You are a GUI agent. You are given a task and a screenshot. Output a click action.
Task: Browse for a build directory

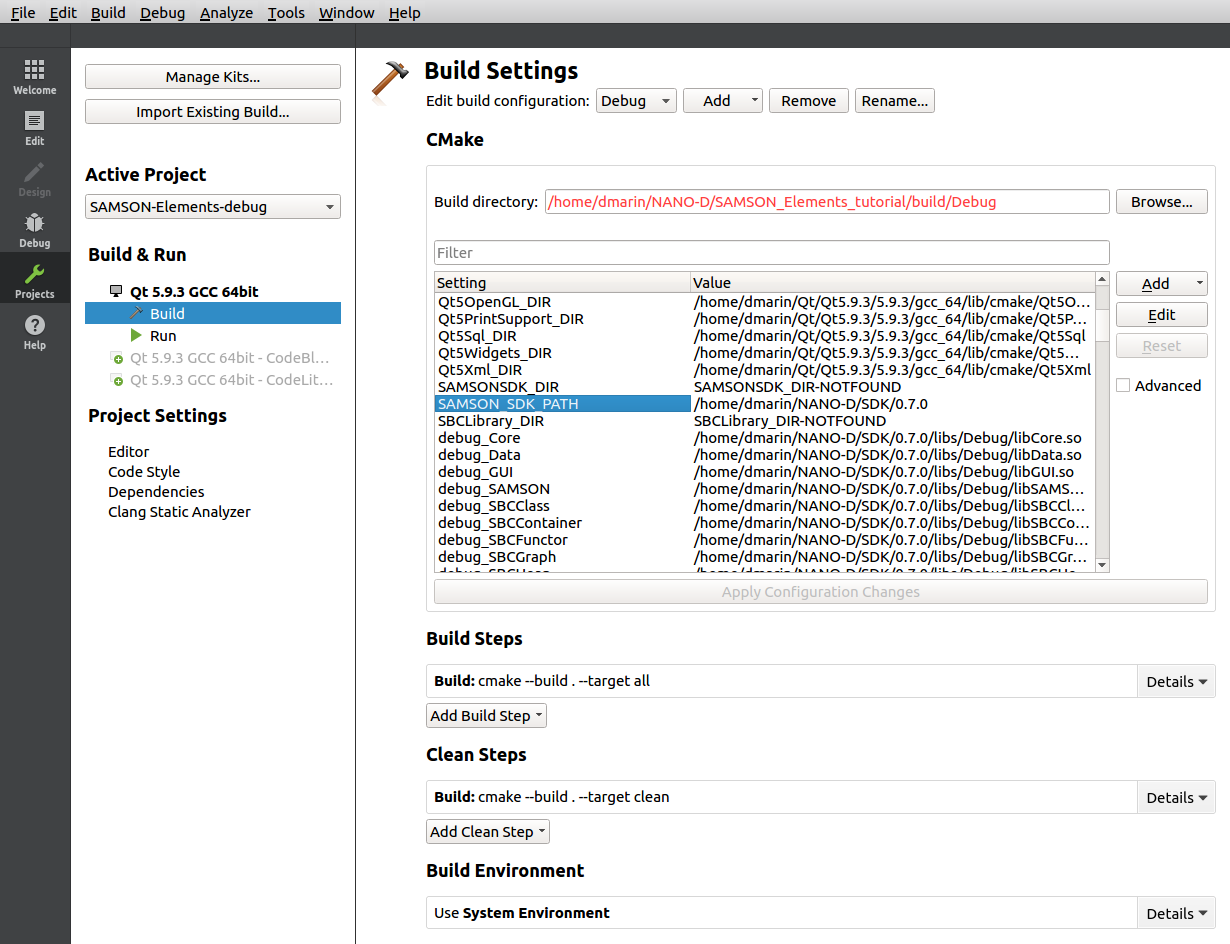tap(1161, 201)
